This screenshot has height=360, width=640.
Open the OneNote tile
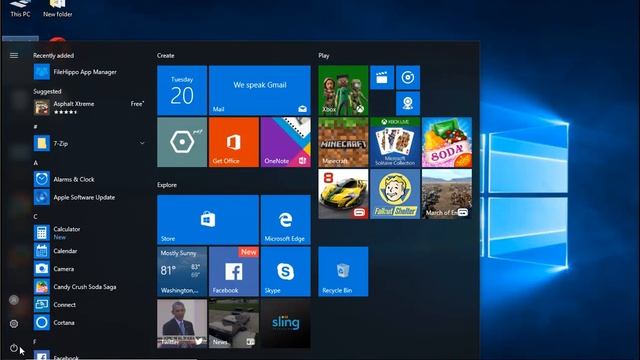[x=286, y=142]
